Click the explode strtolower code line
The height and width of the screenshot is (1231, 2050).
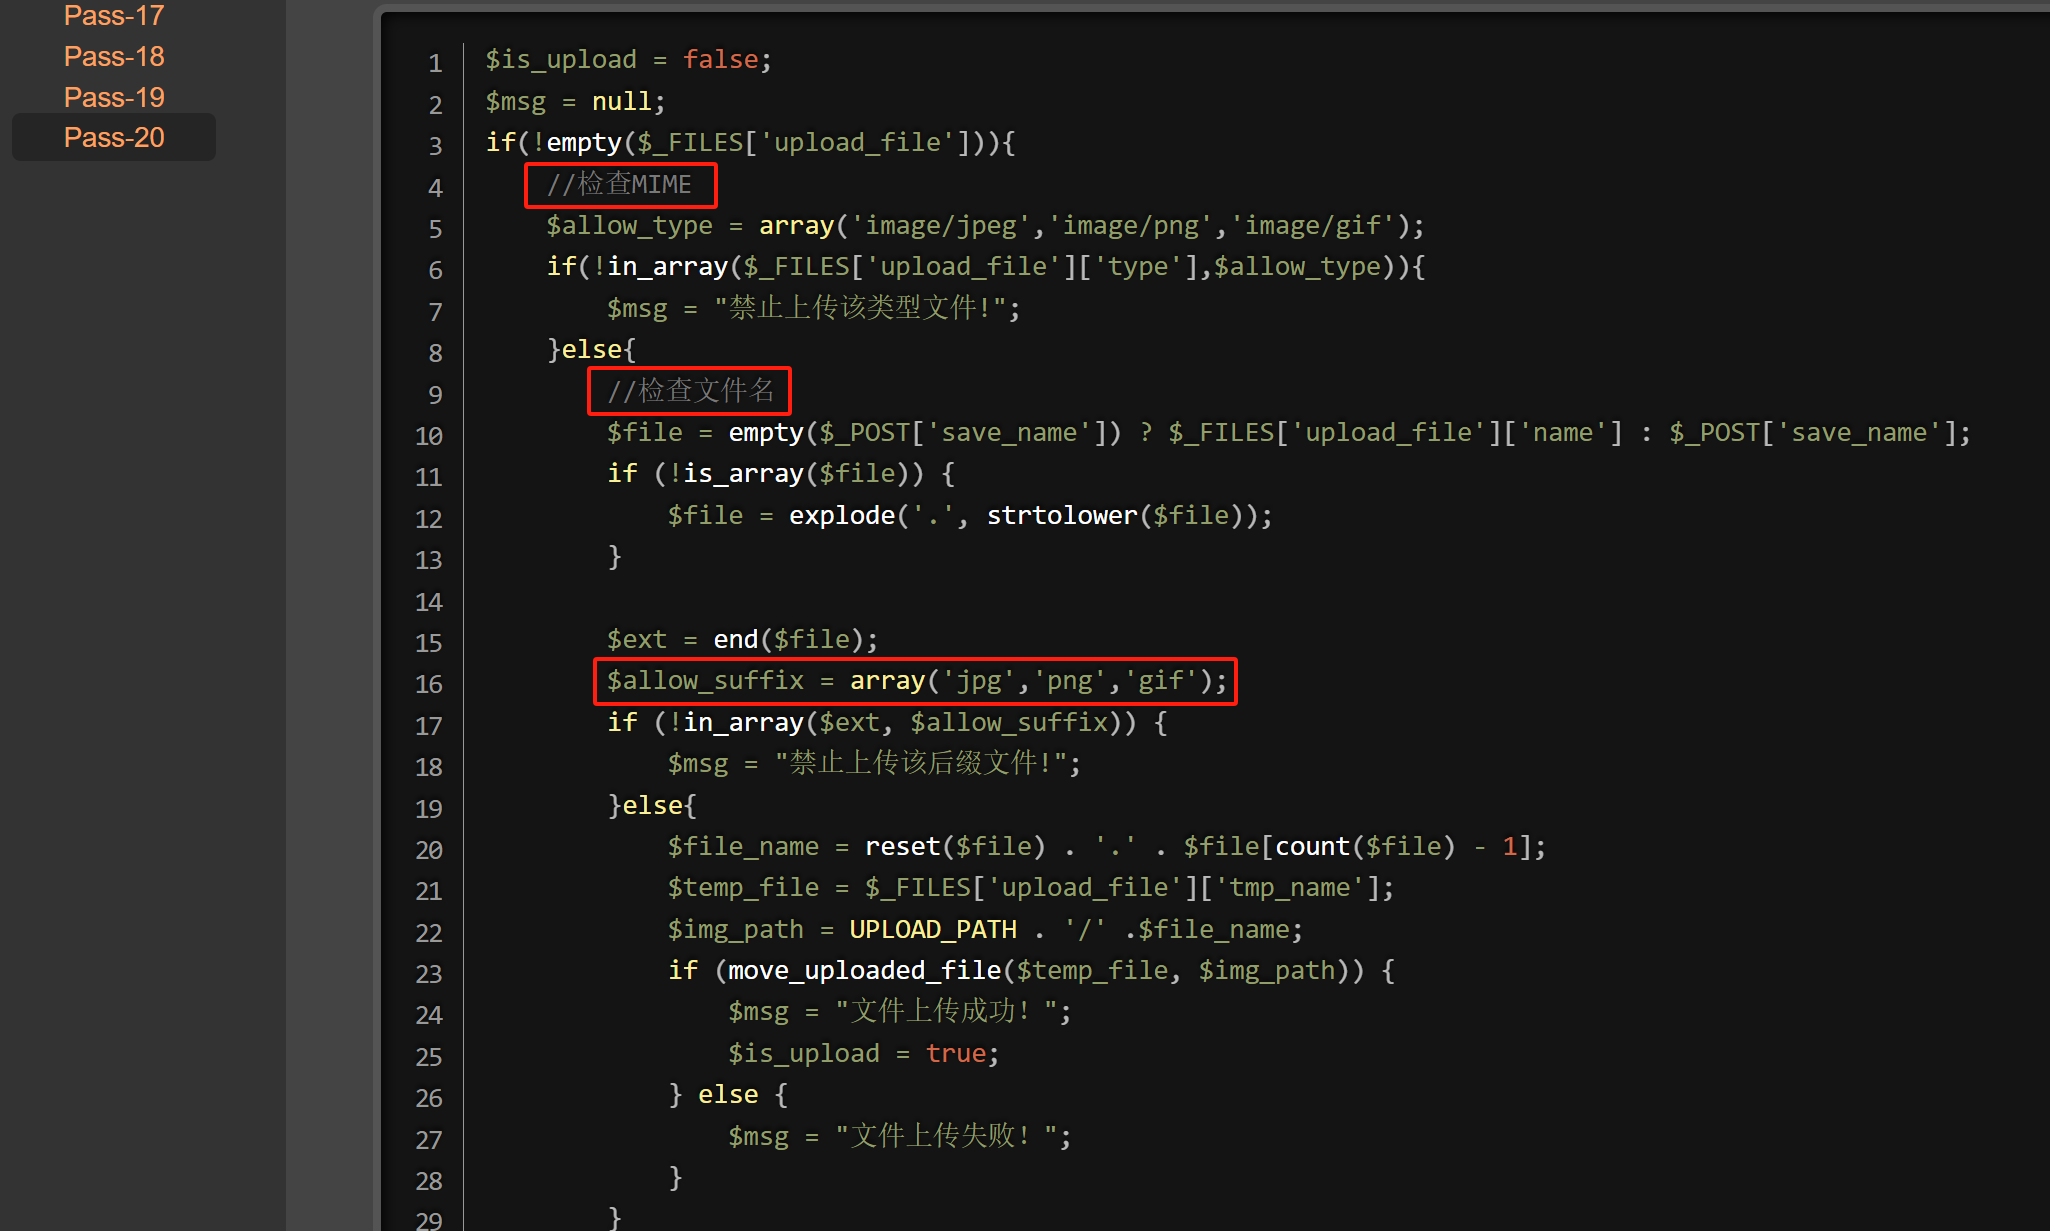tap(969, 516)
